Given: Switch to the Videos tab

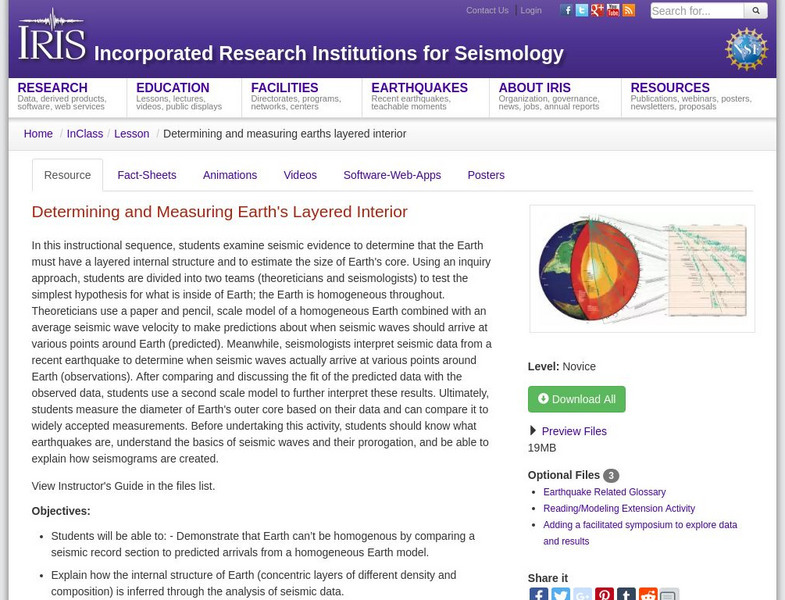Looking at the screenshot, I should click(300, 175).
